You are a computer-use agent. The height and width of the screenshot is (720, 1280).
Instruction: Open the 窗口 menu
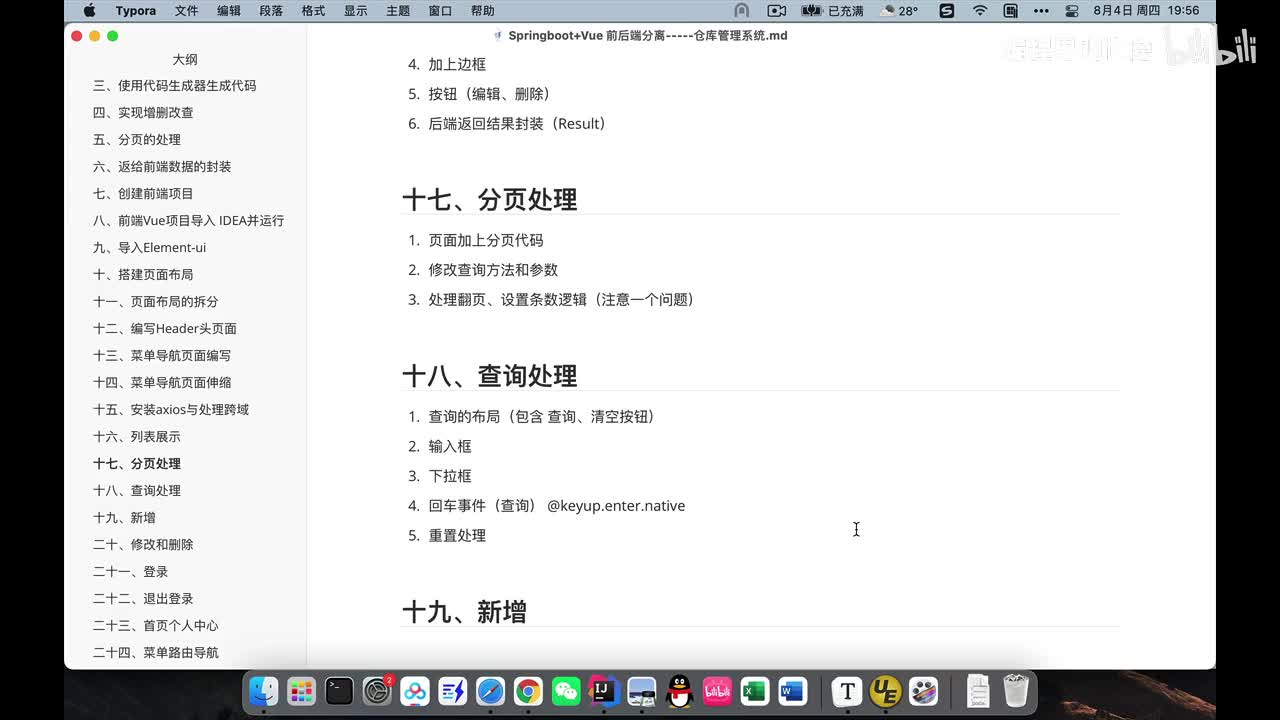(440, 11)
